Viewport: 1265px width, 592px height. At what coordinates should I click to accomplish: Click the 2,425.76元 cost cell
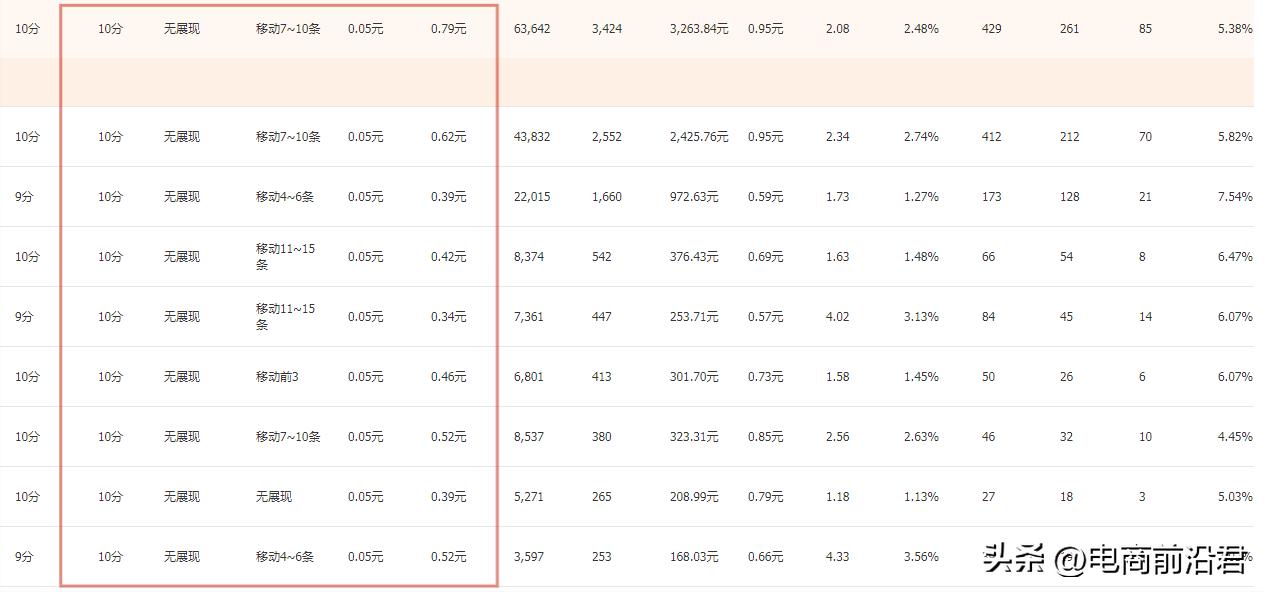pyautogui.click(x=698, y=137)
